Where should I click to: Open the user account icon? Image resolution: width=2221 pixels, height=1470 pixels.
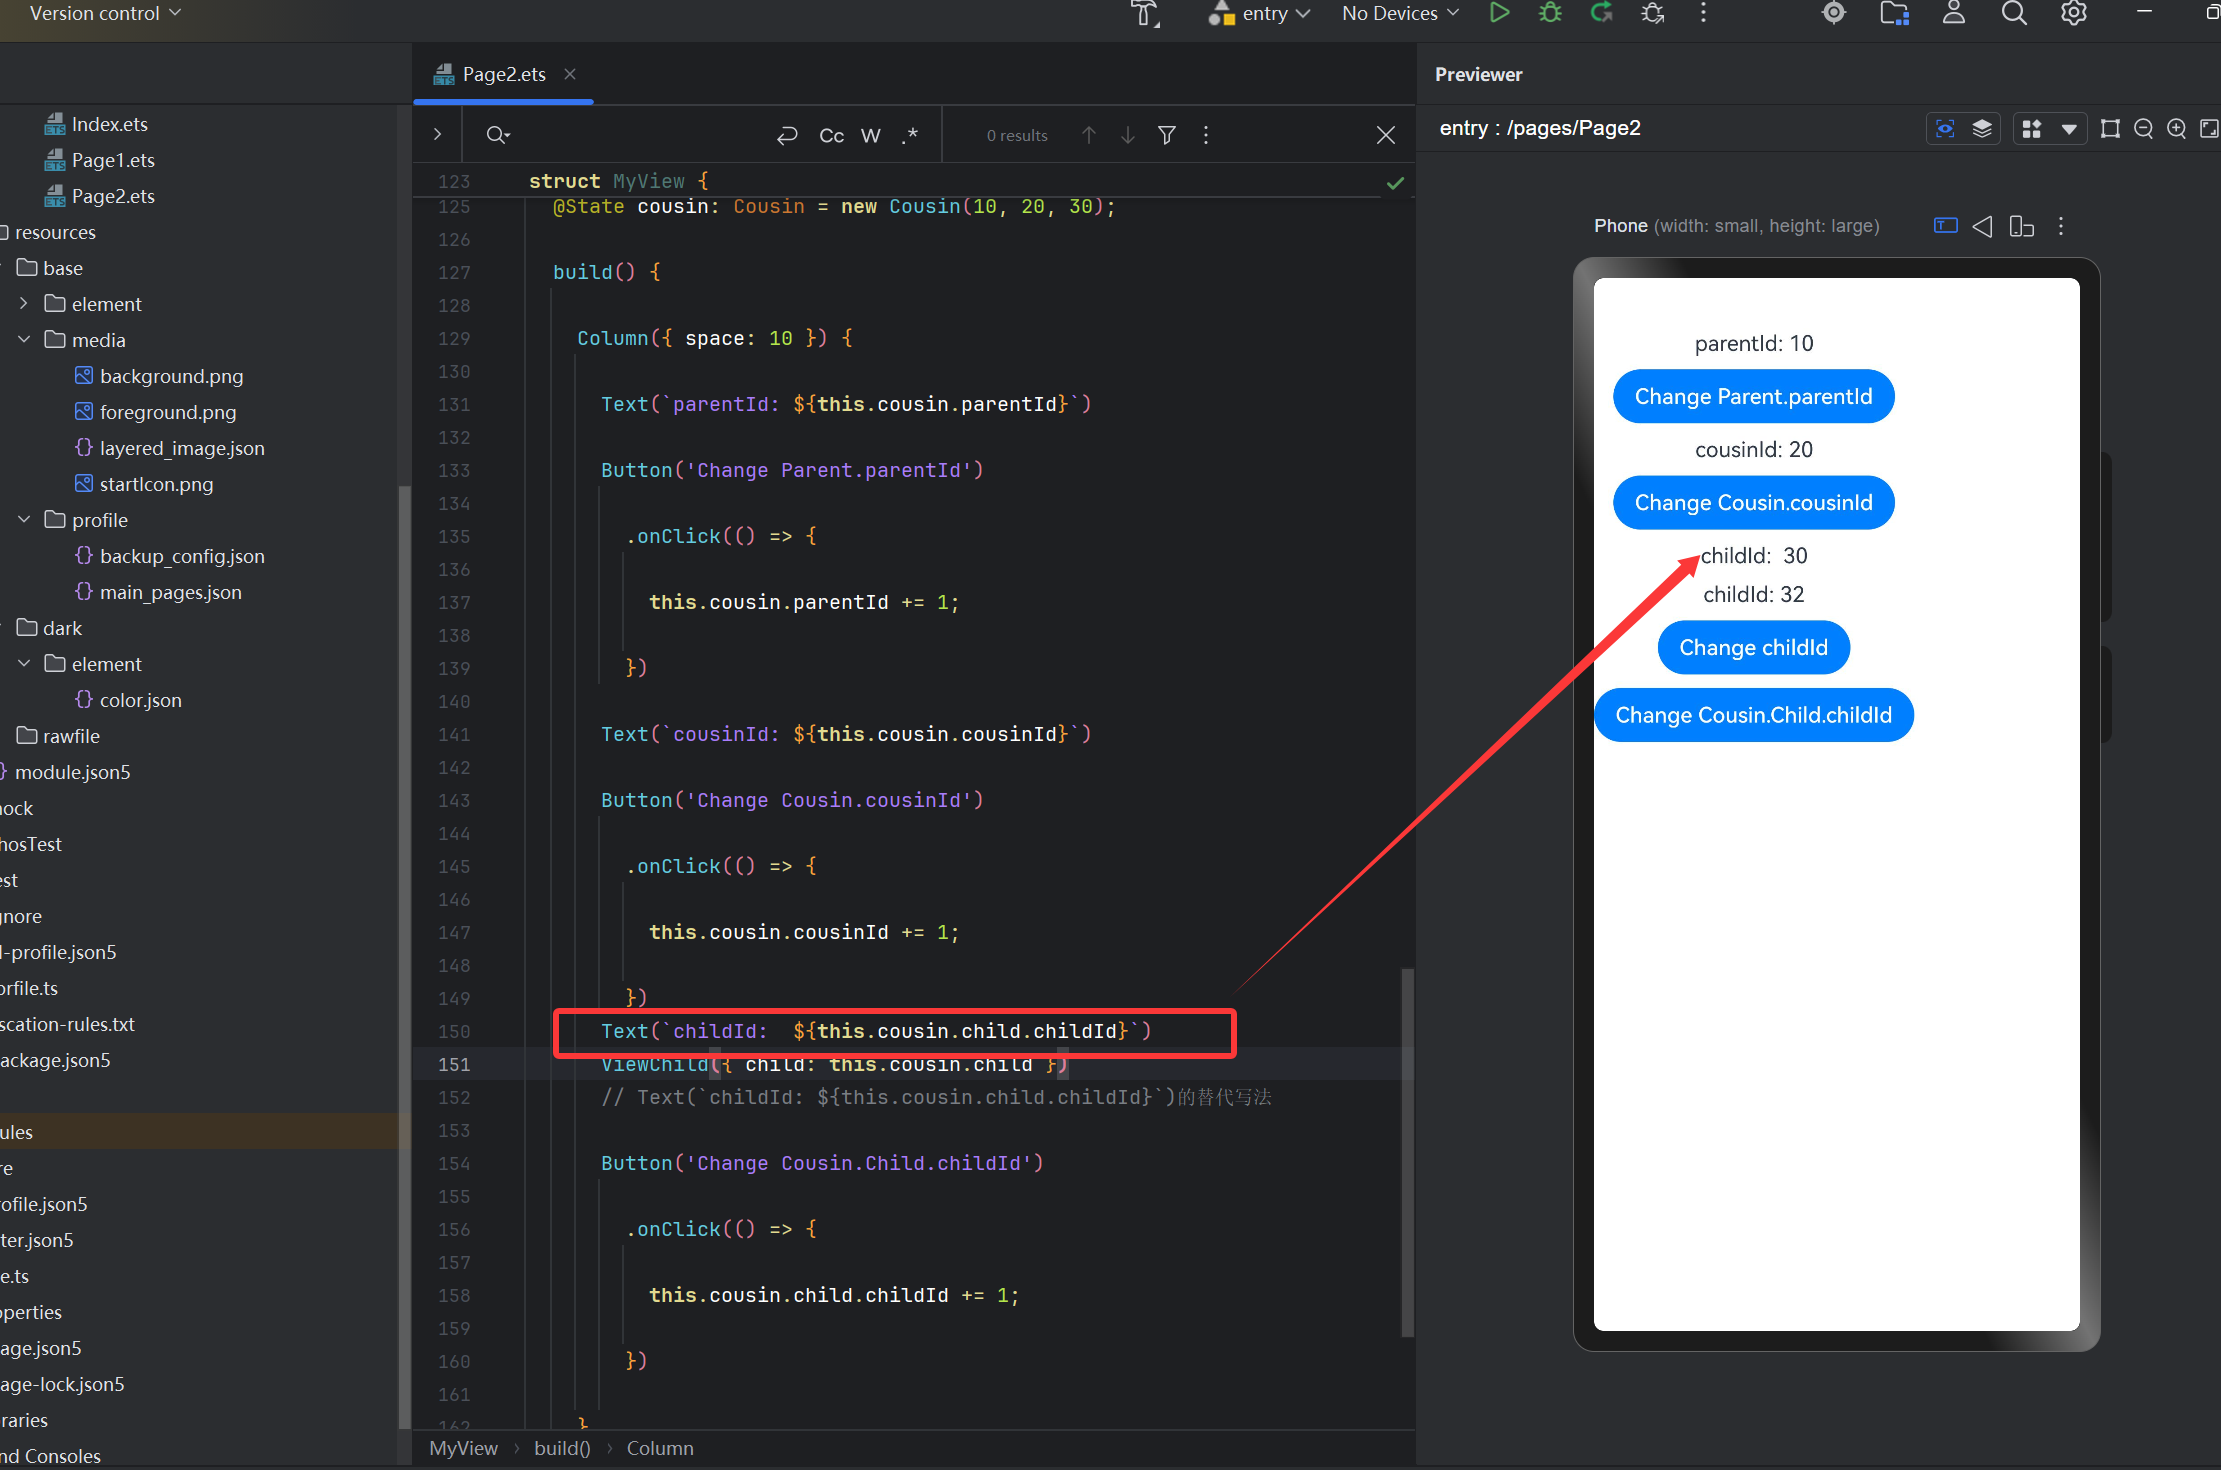click(x=1953, y=13)
